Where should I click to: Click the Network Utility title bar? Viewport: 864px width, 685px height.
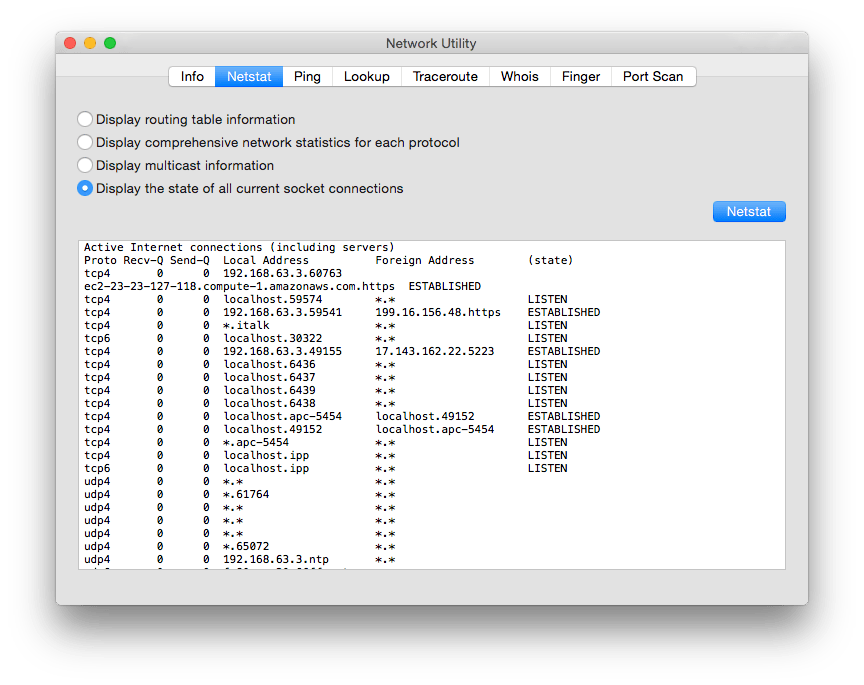coord(431,43)
